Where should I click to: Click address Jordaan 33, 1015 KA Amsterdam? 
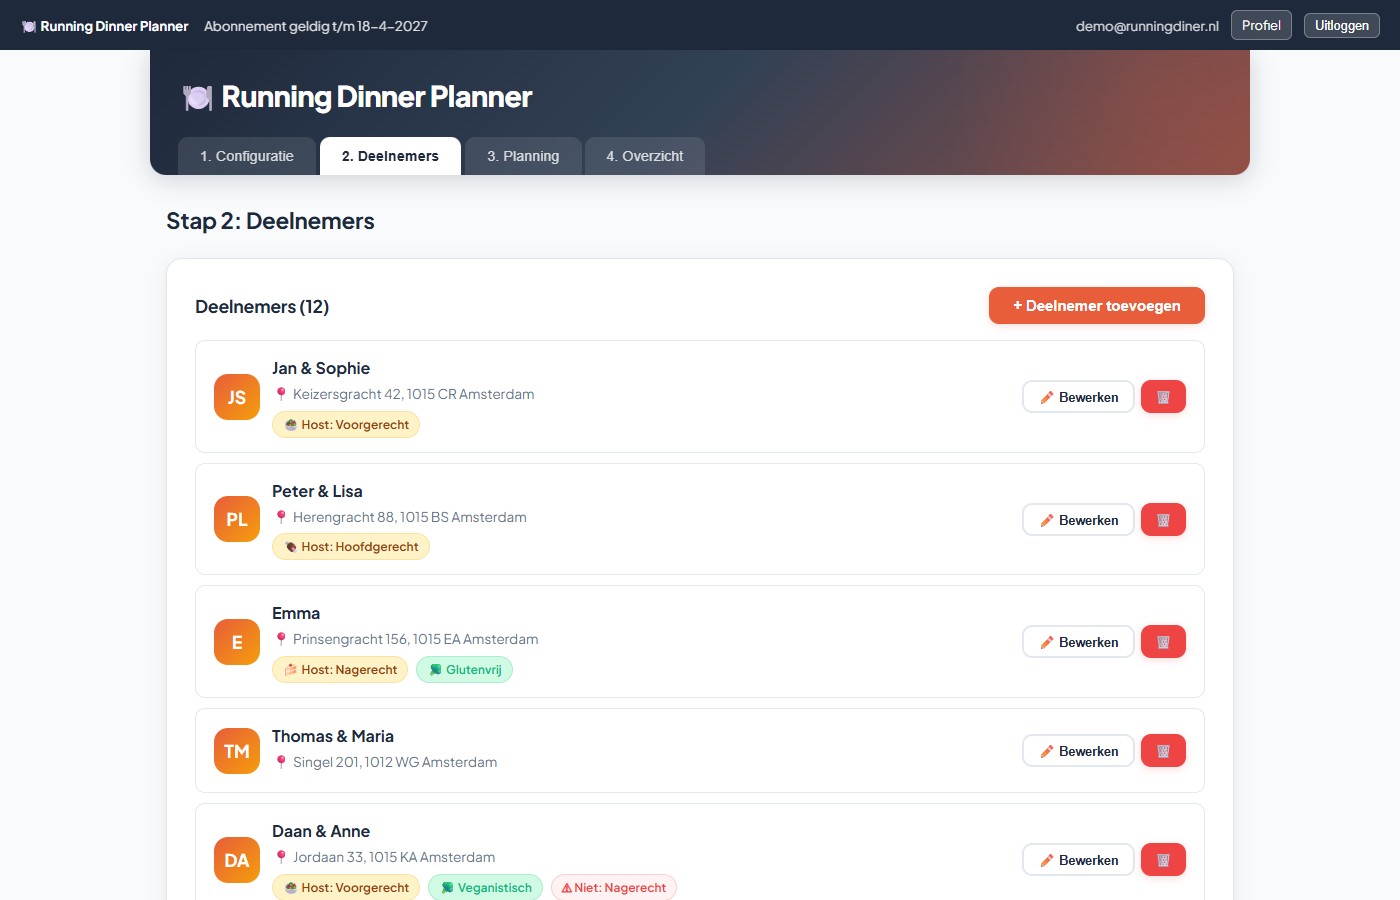[394, 857]
